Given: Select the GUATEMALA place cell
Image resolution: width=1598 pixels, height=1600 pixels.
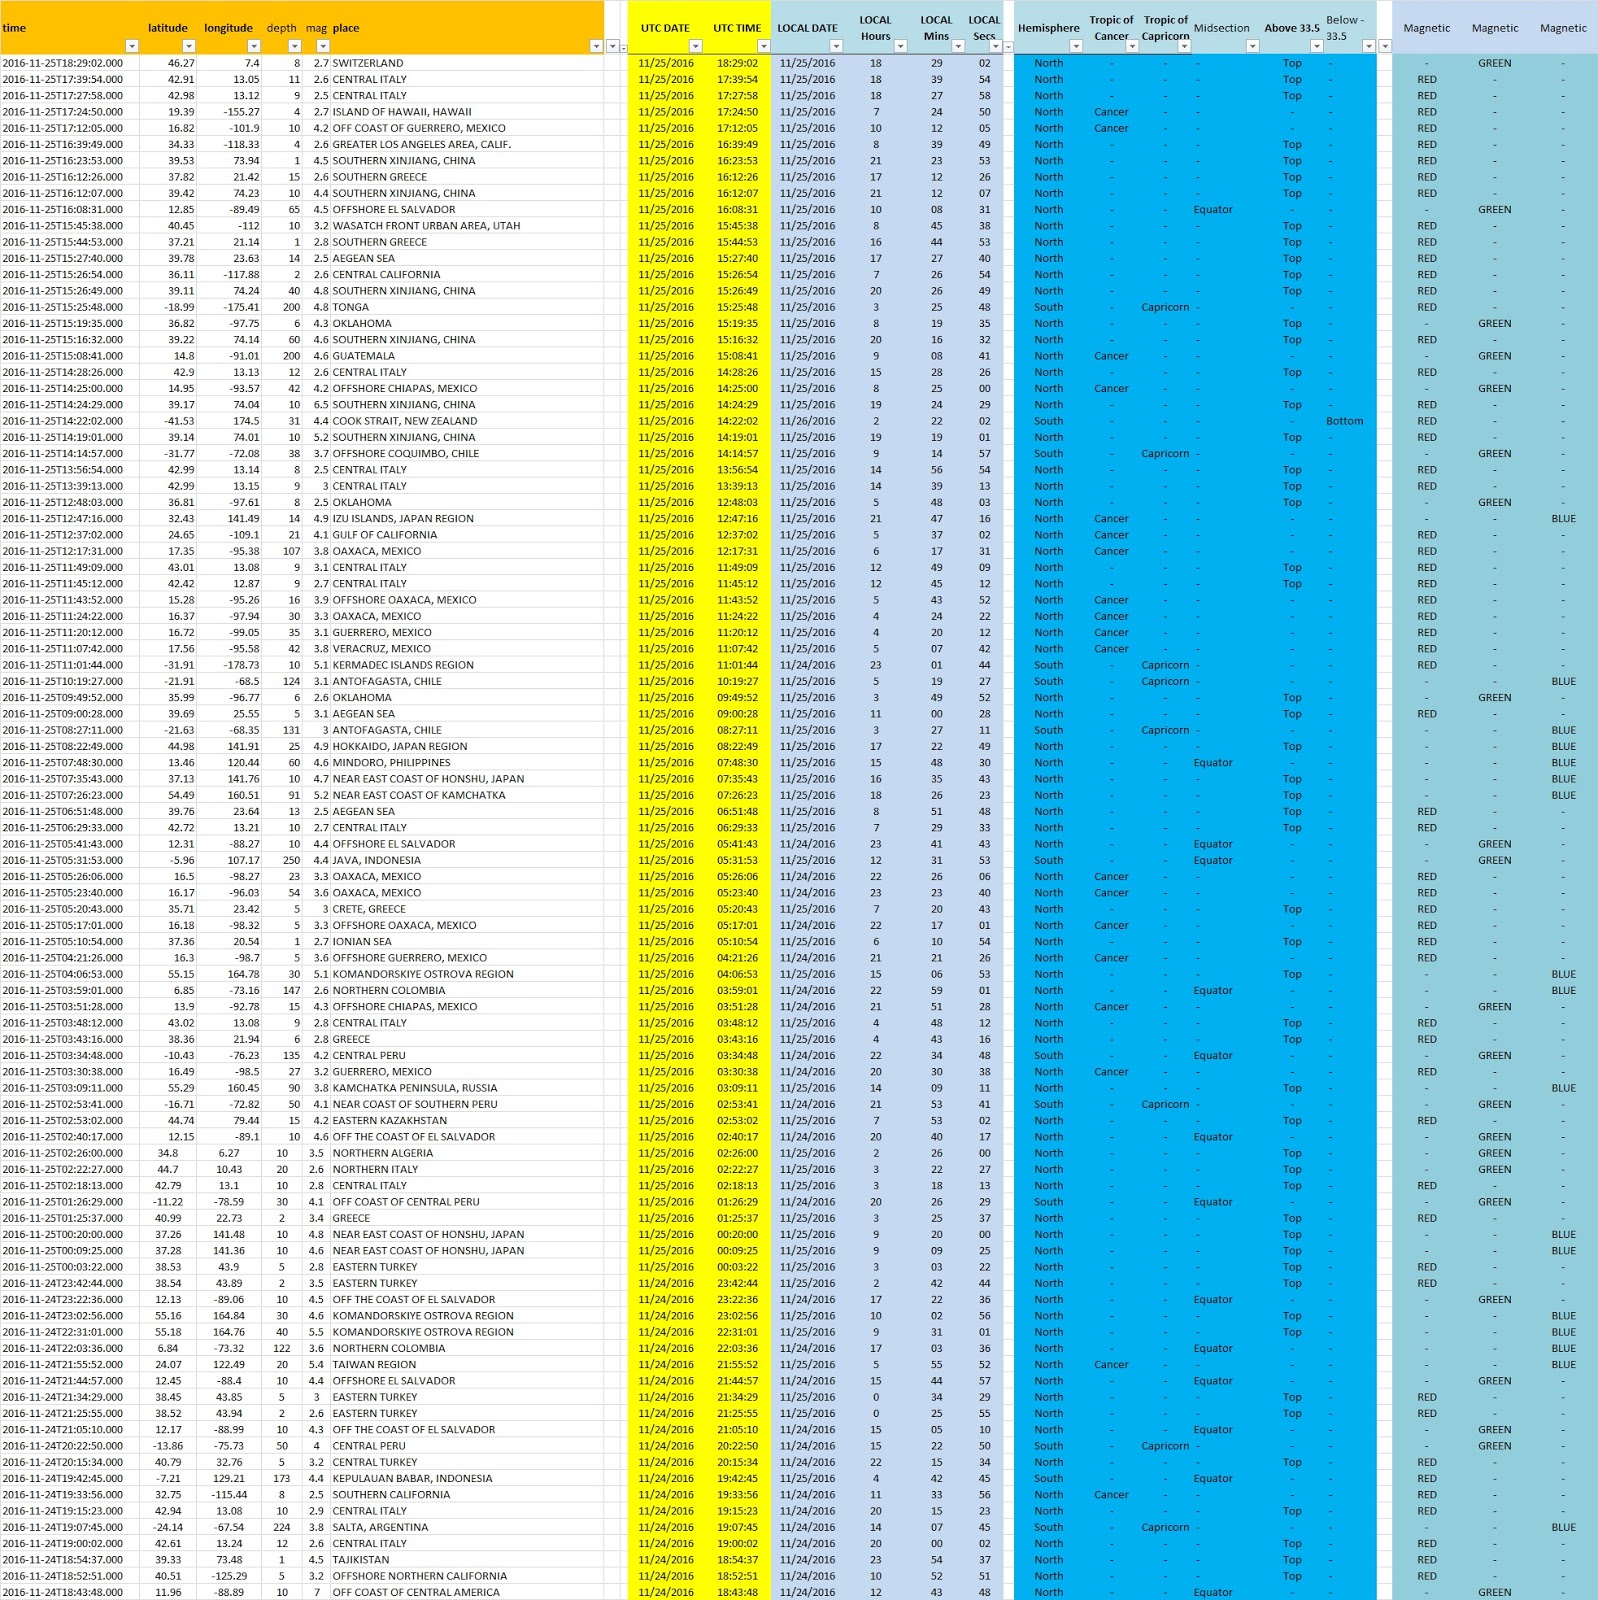Looking at the screenshot, I should (x=466, y=356).
